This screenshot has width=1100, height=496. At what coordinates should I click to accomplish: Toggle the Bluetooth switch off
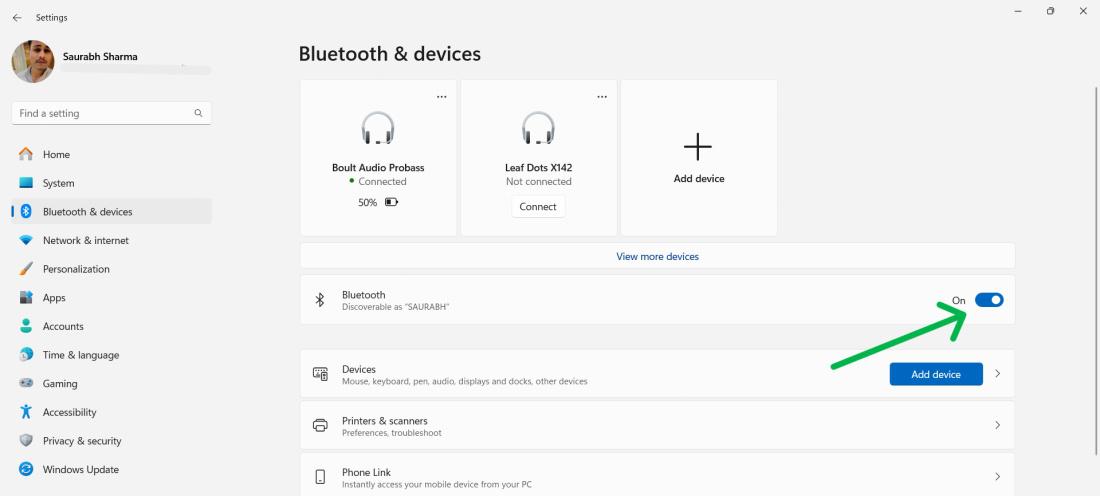988,300
